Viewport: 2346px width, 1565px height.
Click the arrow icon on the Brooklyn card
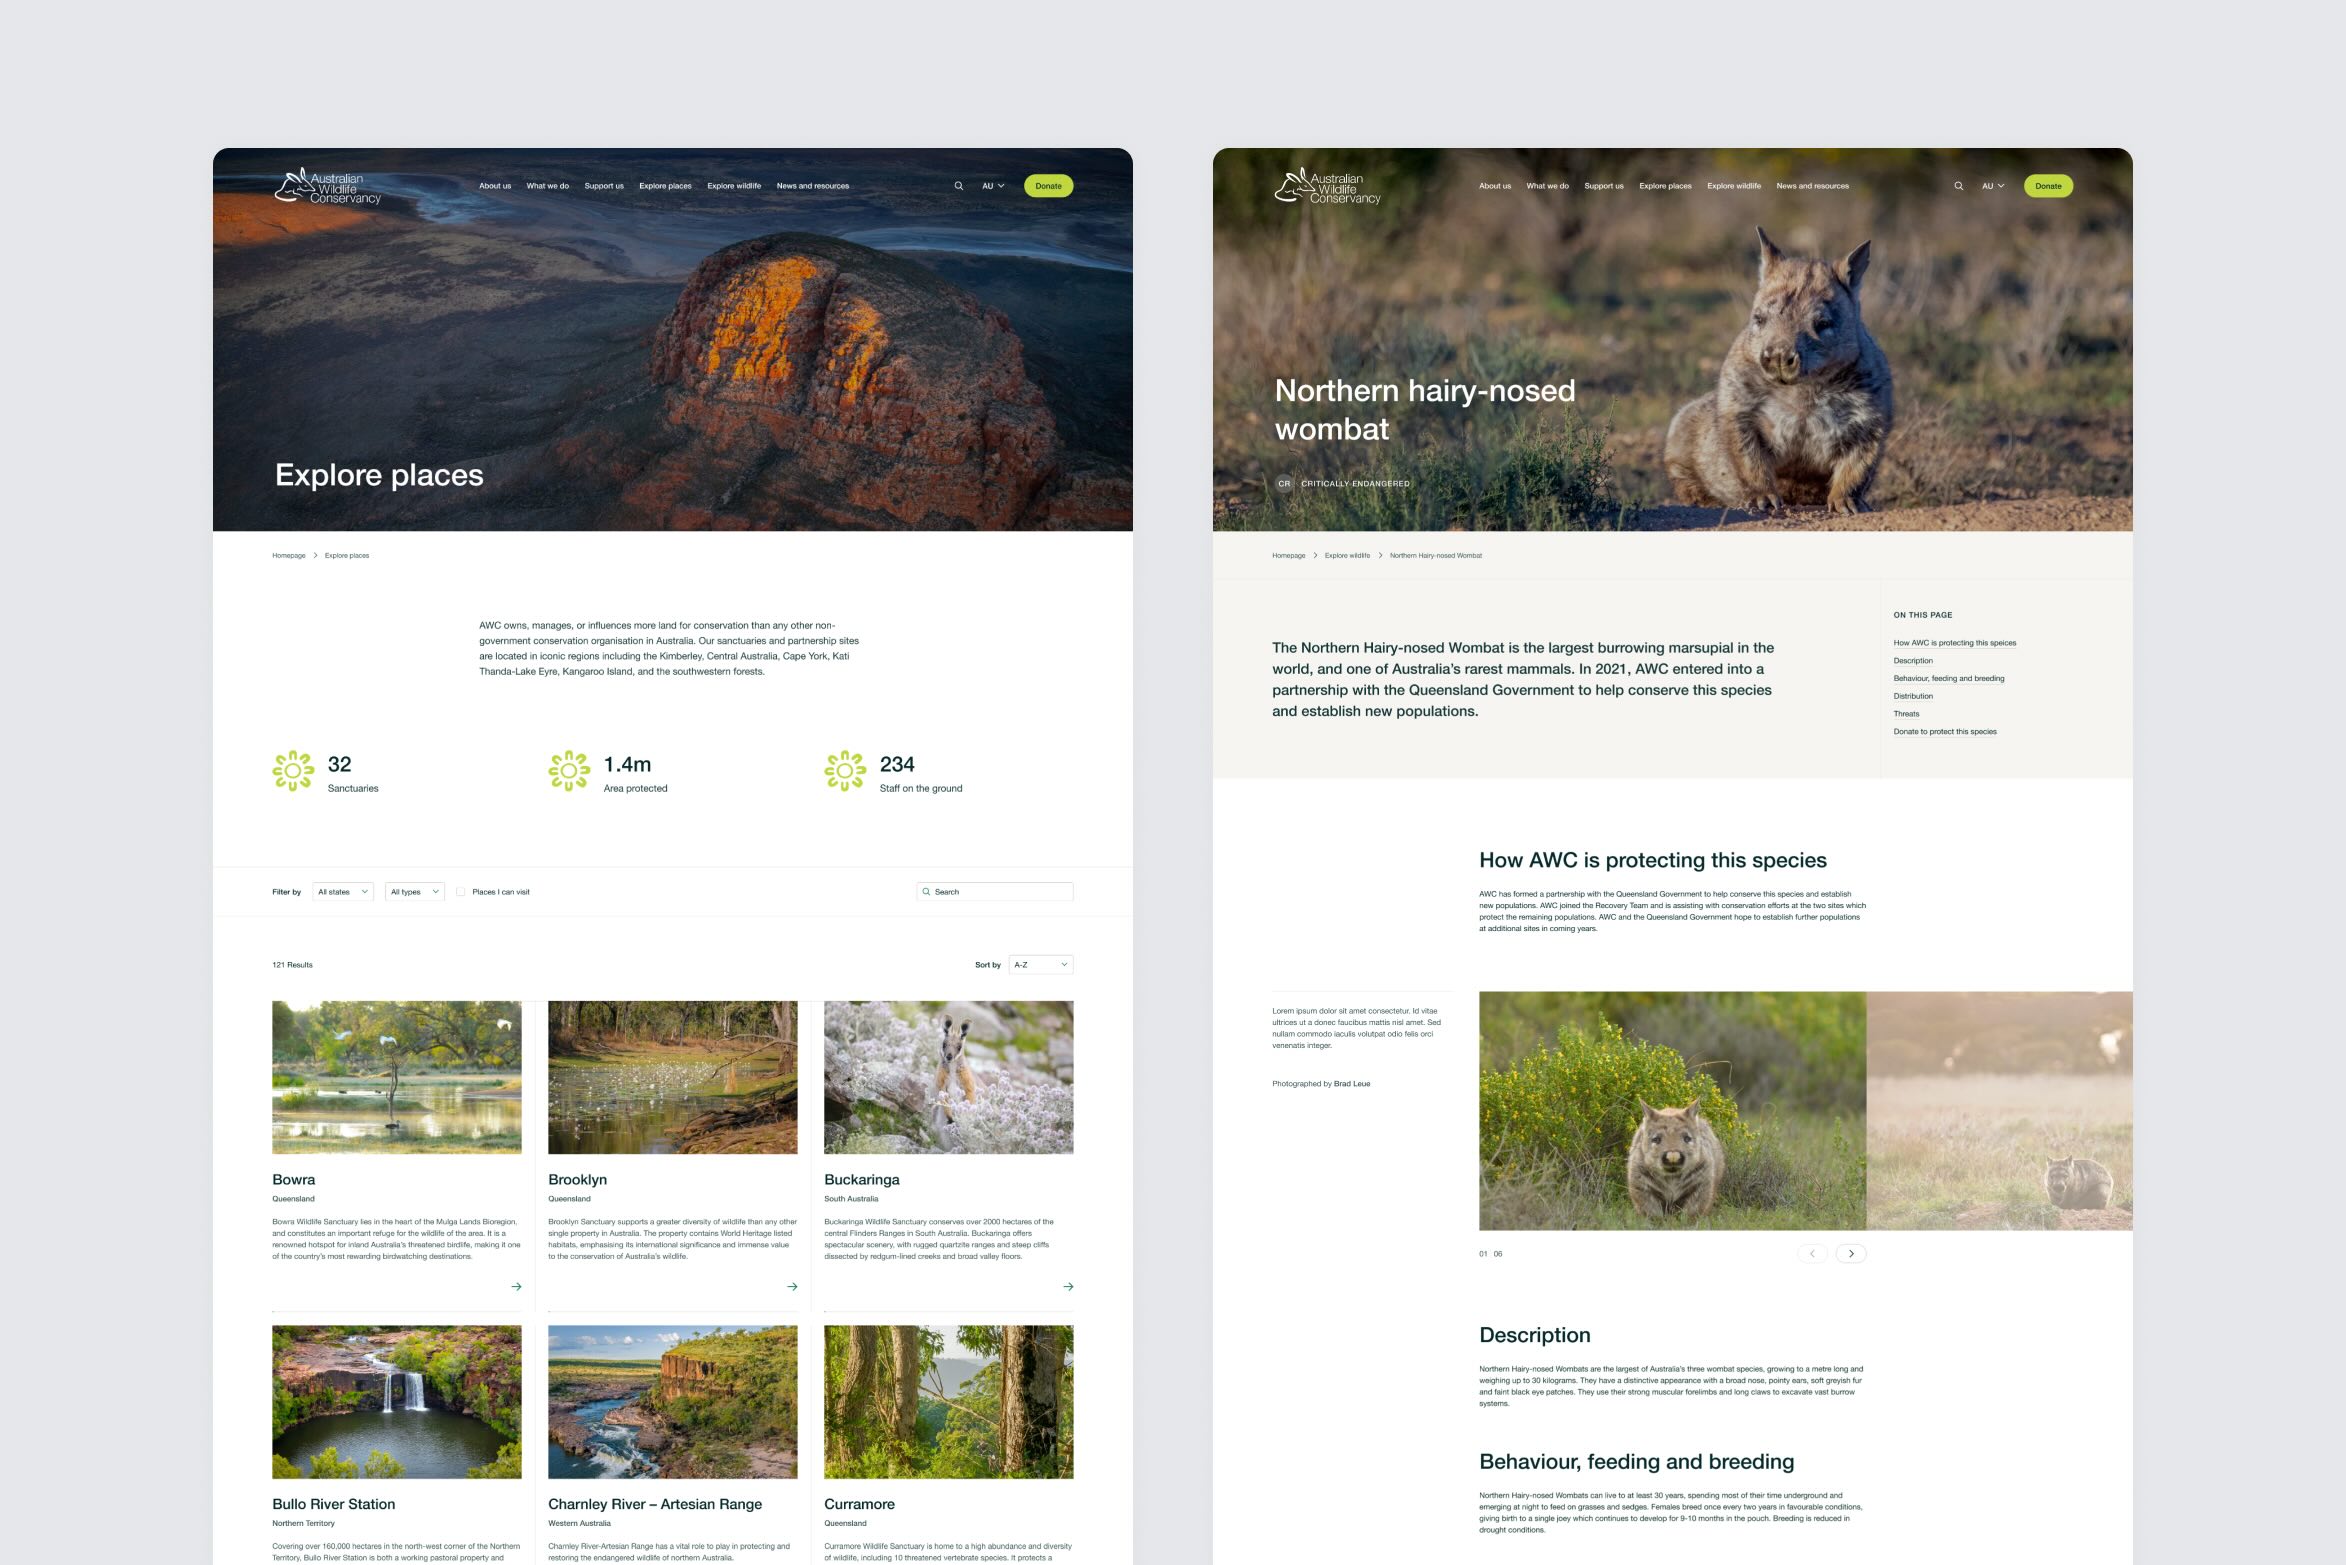coord(792,1286)
